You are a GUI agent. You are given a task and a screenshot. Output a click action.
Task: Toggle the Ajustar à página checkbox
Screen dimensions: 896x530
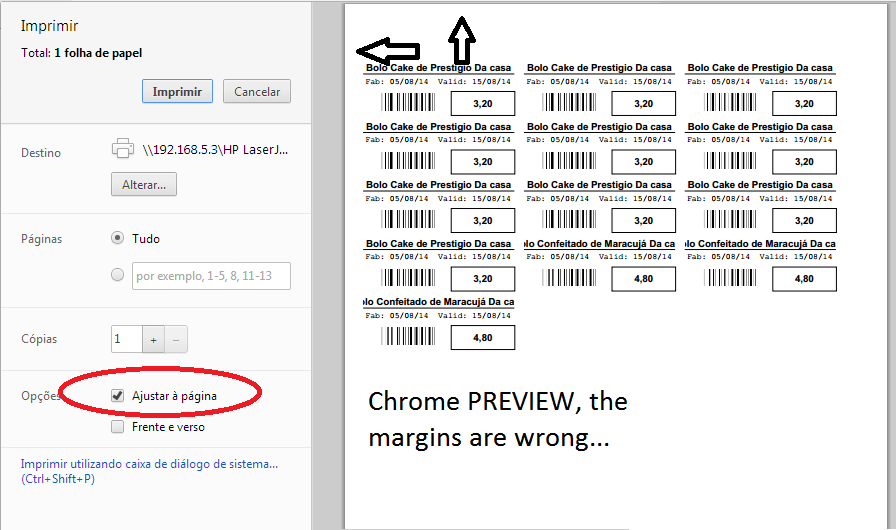coord(117,395)
